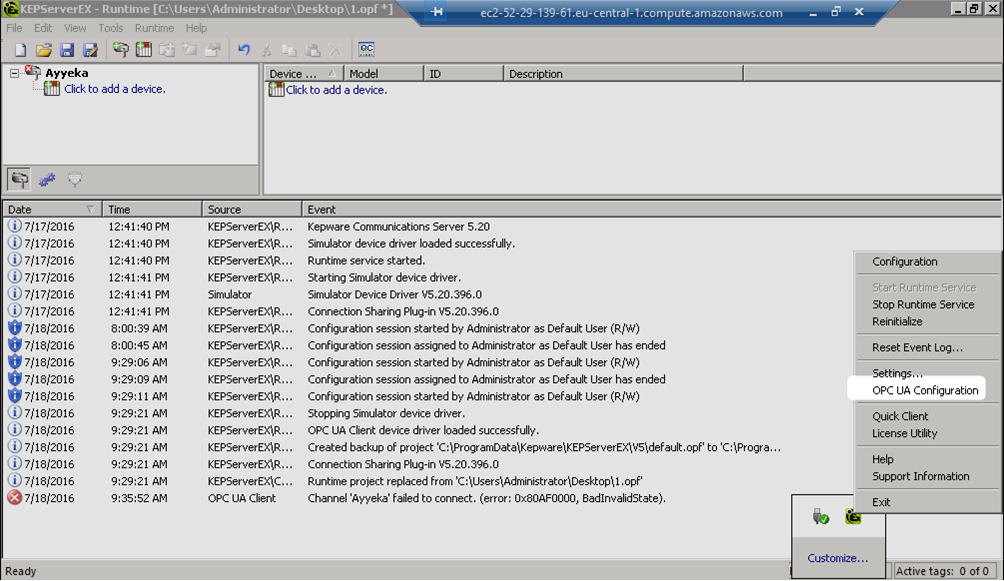Screen dimensions: 1004x581
Task: Click the ID column header
Action: pos(464,74)
